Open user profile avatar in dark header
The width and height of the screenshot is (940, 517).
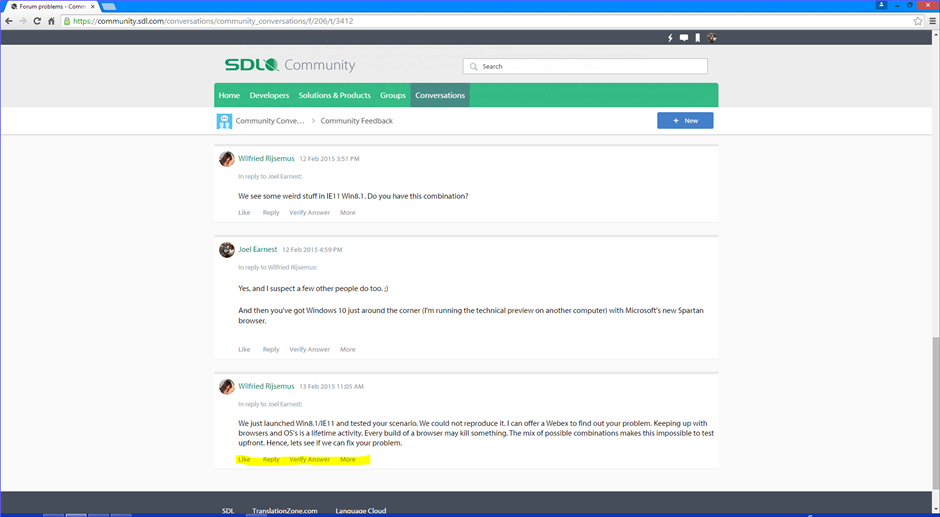point(712,38)
